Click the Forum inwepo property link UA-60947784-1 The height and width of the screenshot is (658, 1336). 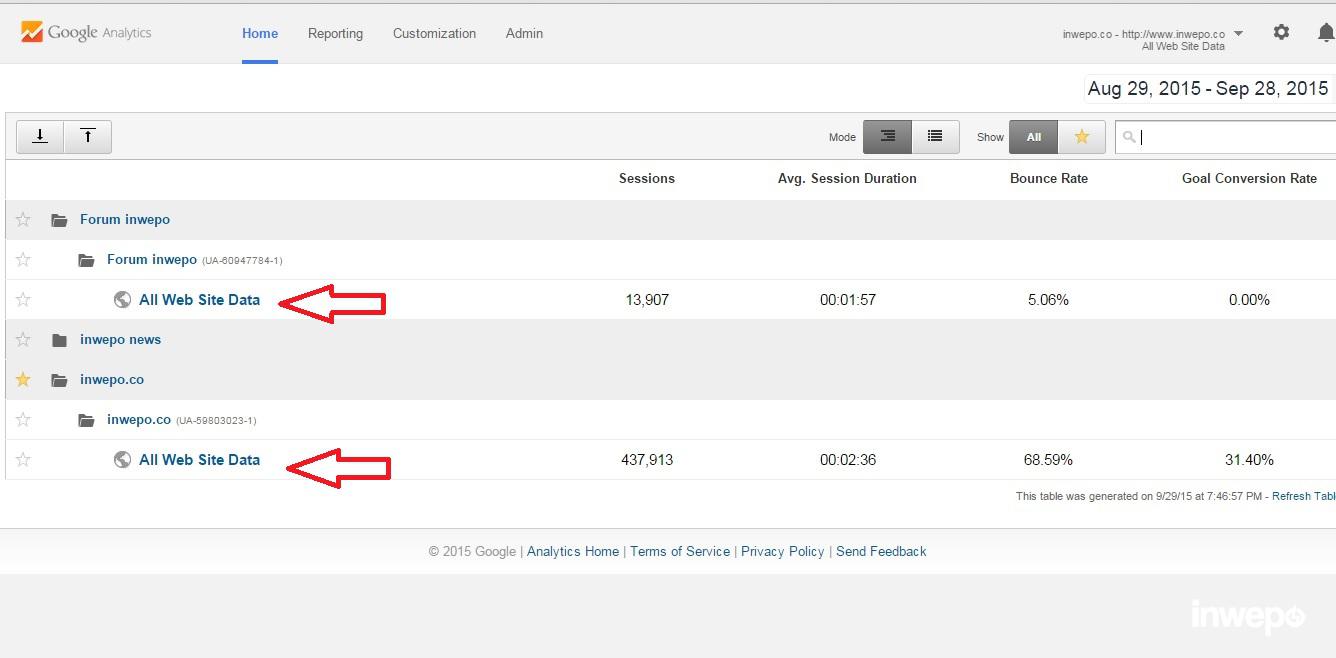[152, 259]
